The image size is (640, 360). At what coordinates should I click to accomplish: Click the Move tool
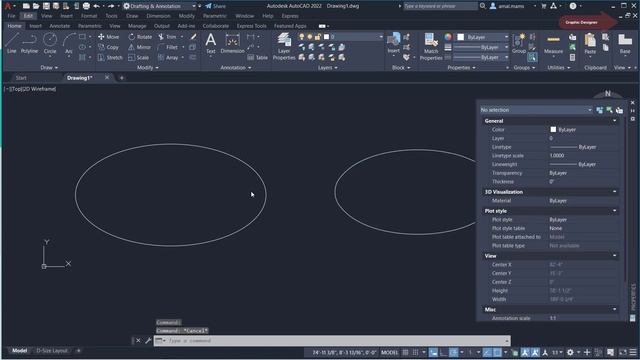[108, 37]
